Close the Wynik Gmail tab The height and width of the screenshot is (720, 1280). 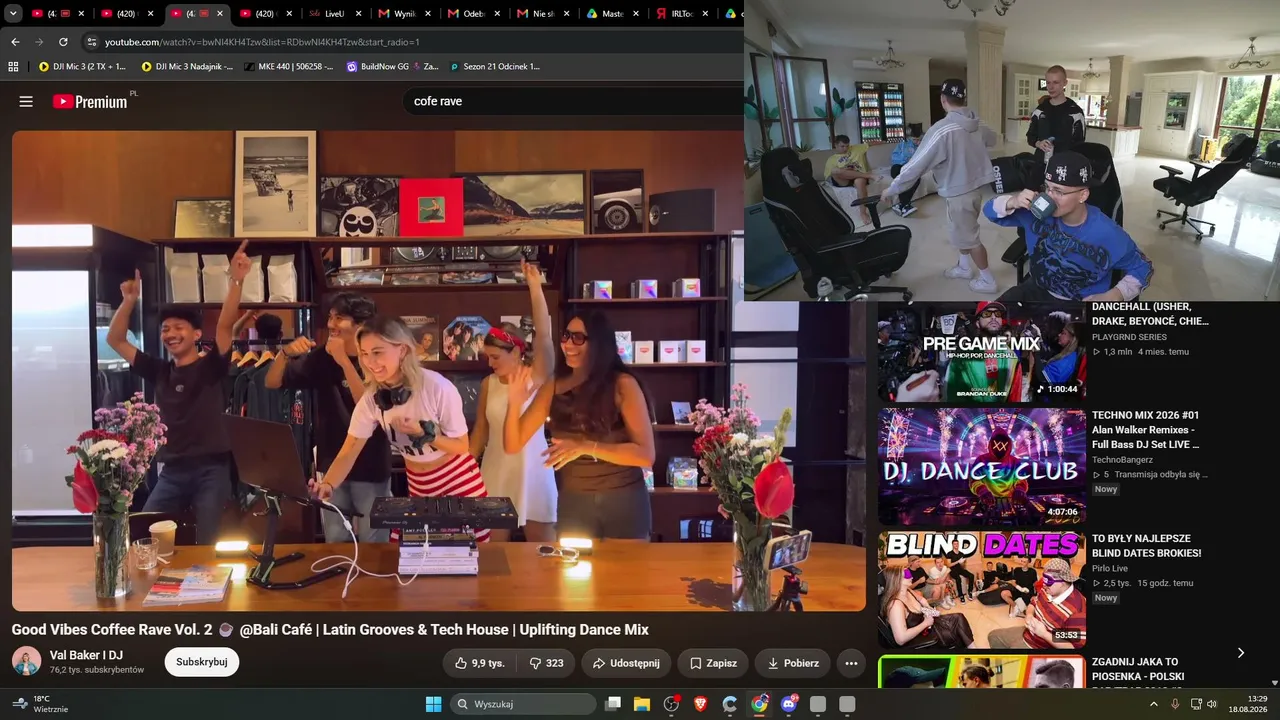[x=428, y=14]
